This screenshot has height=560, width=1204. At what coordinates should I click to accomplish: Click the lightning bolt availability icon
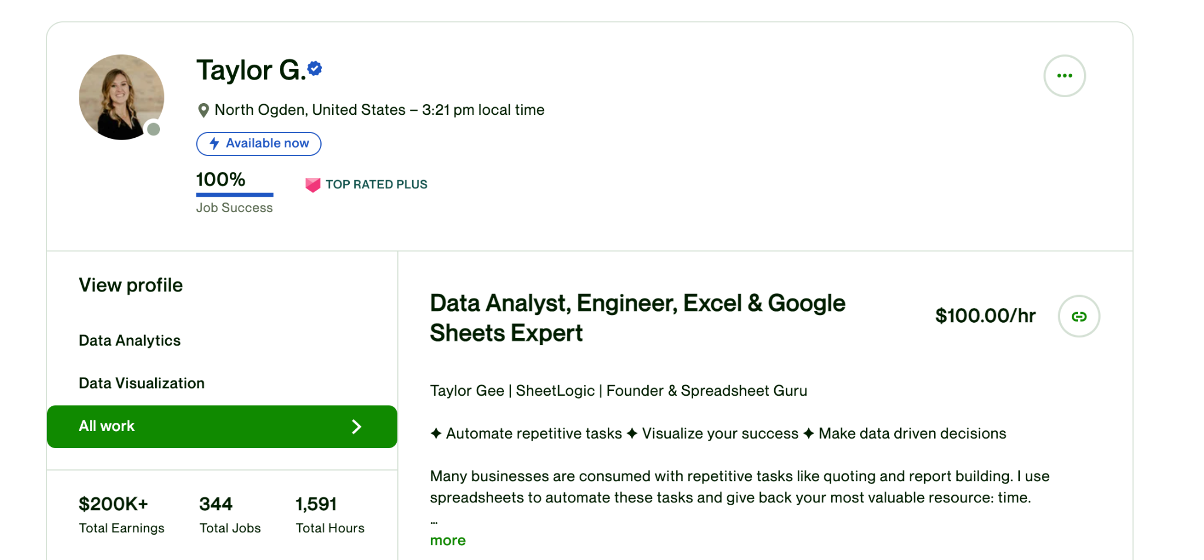pos(213,144)
